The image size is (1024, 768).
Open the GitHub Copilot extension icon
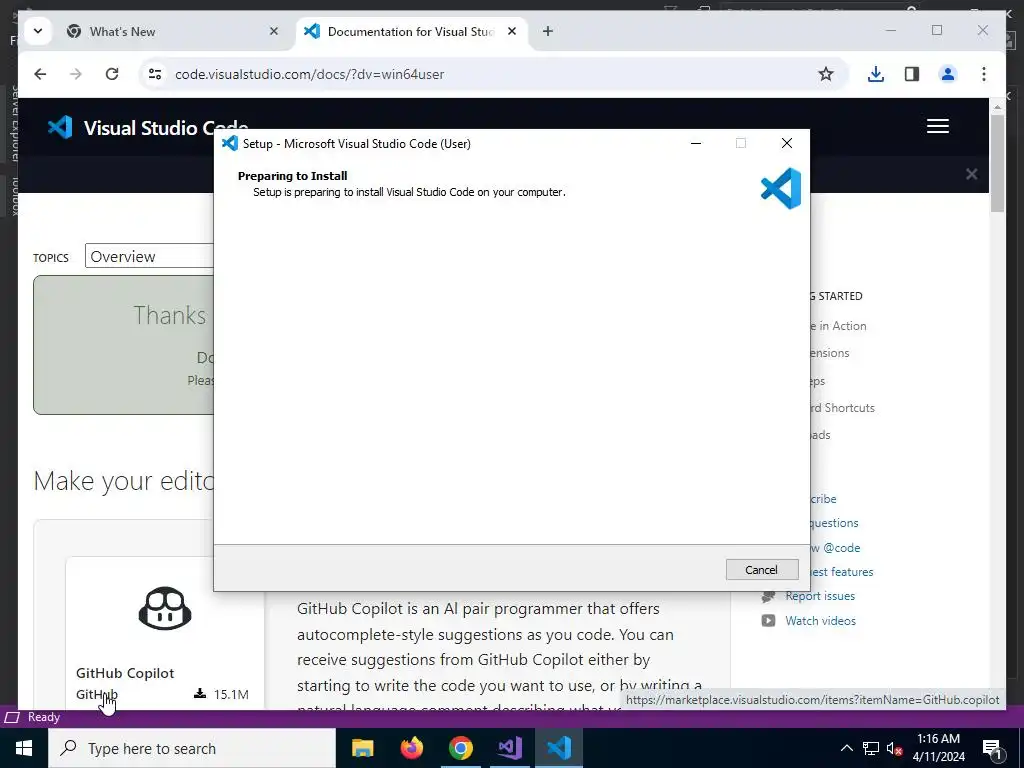point(165,608)
